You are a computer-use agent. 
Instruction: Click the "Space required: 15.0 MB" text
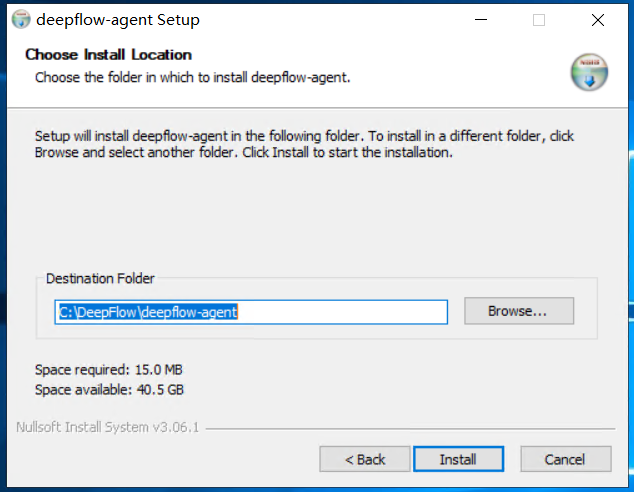108,369
